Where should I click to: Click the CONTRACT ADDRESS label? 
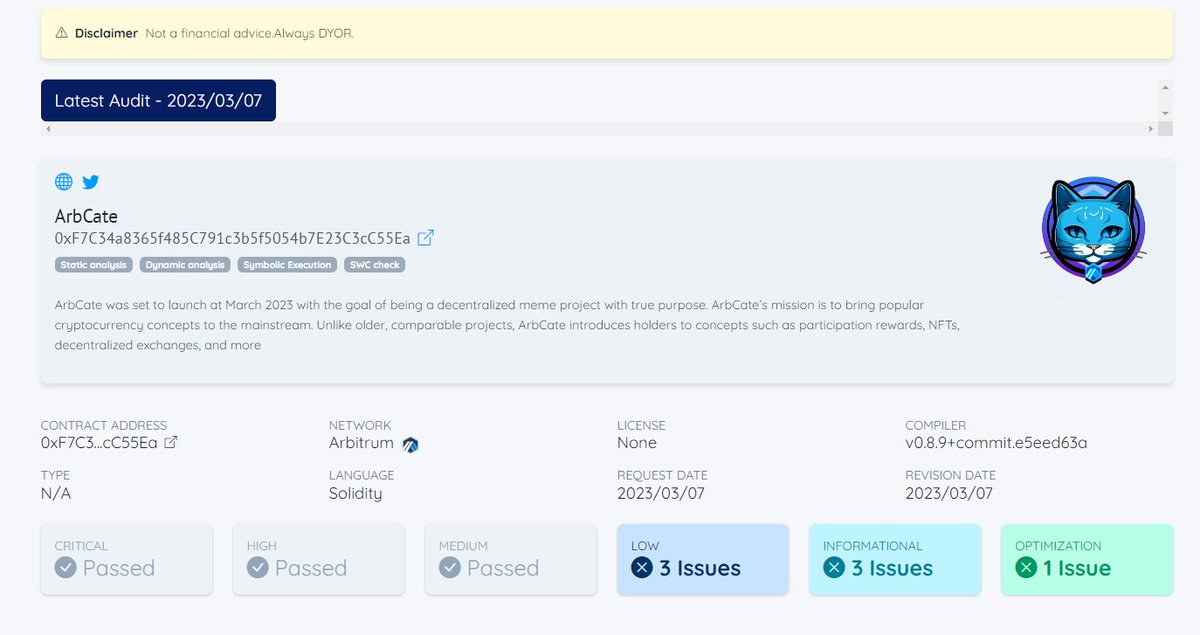pos(104,425)
